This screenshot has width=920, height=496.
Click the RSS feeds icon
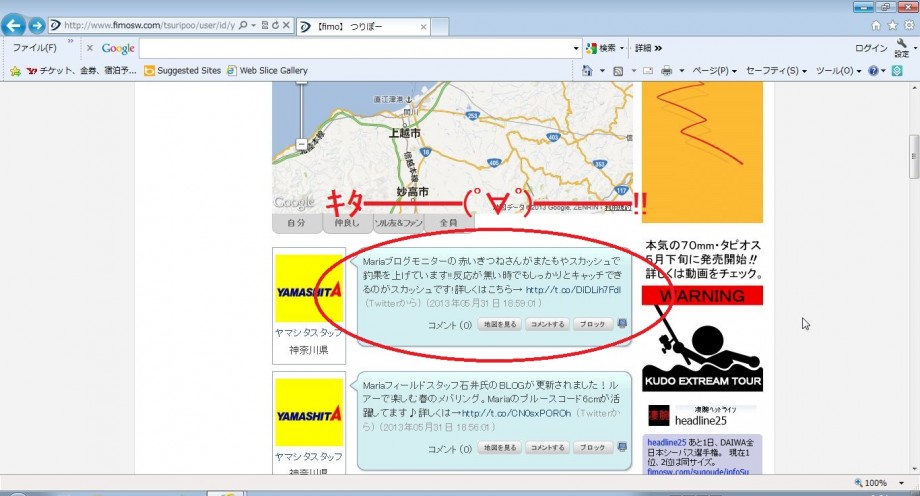(618, 71)
